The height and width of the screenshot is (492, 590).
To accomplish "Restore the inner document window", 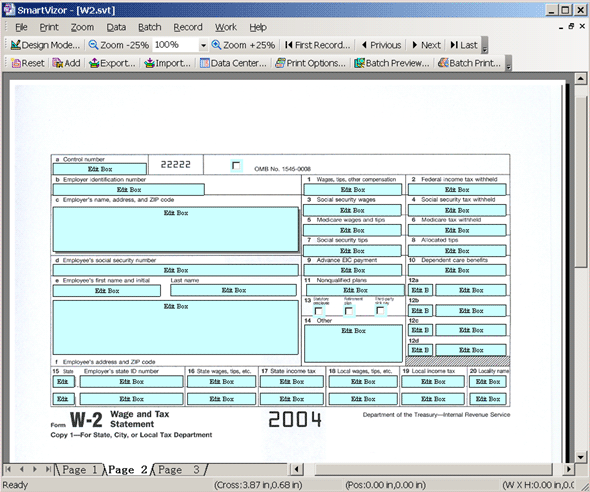I will (x=571, y=26).
